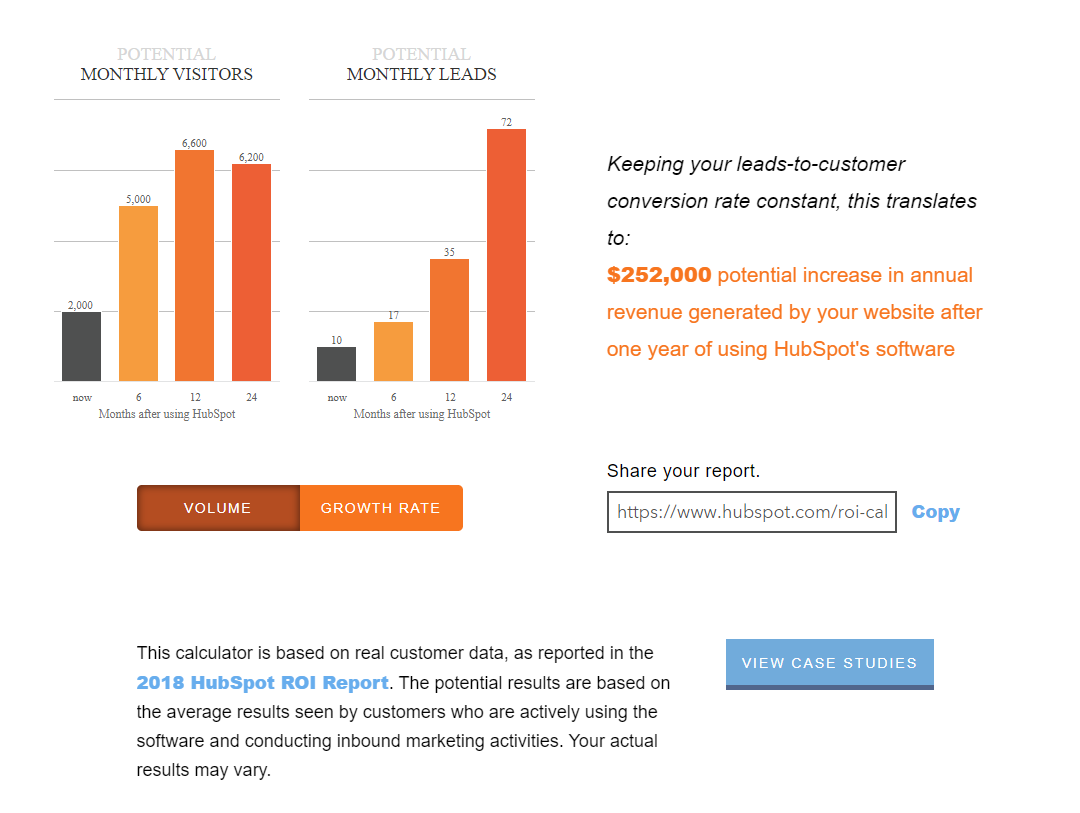Image resolution: width=1080 pixels, height=813 pixels.
Task: Click the share report URL field
Action: [751, 512]
